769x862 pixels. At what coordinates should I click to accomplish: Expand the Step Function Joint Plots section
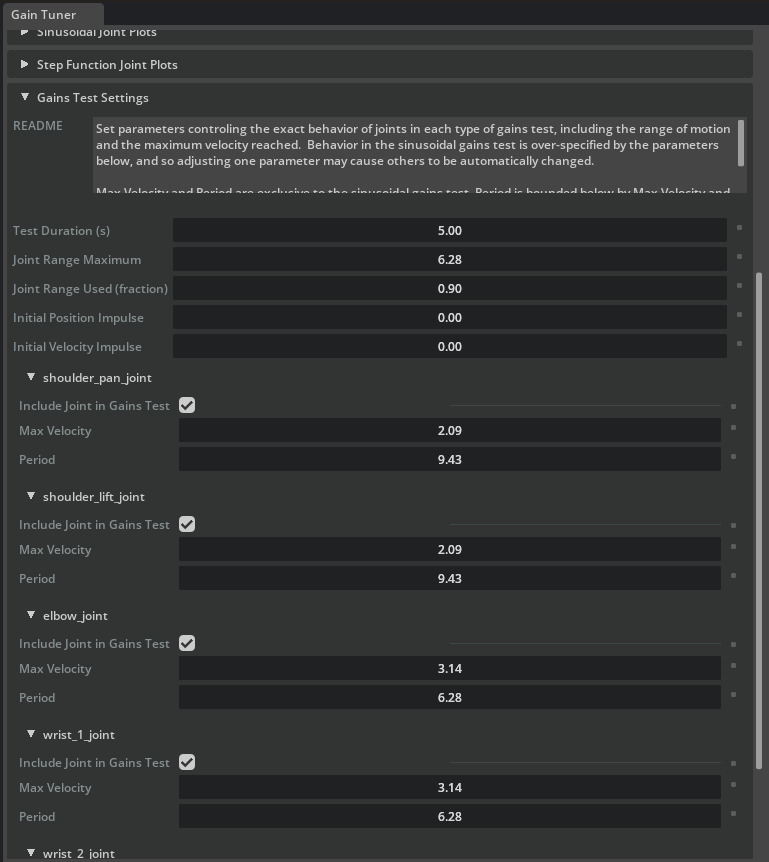[24, 64]
